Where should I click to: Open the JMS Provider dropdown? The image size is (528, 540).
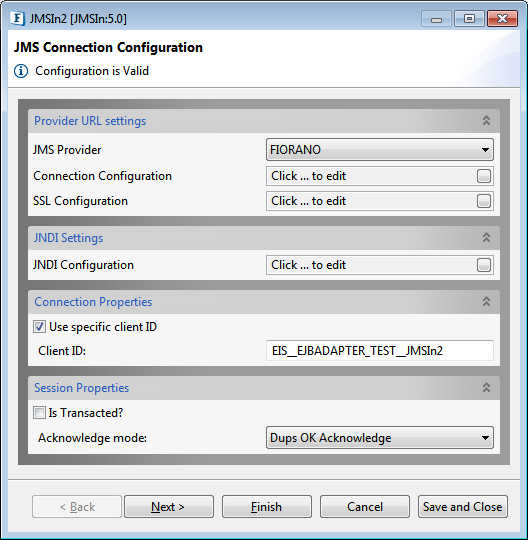tap(380, 150)
